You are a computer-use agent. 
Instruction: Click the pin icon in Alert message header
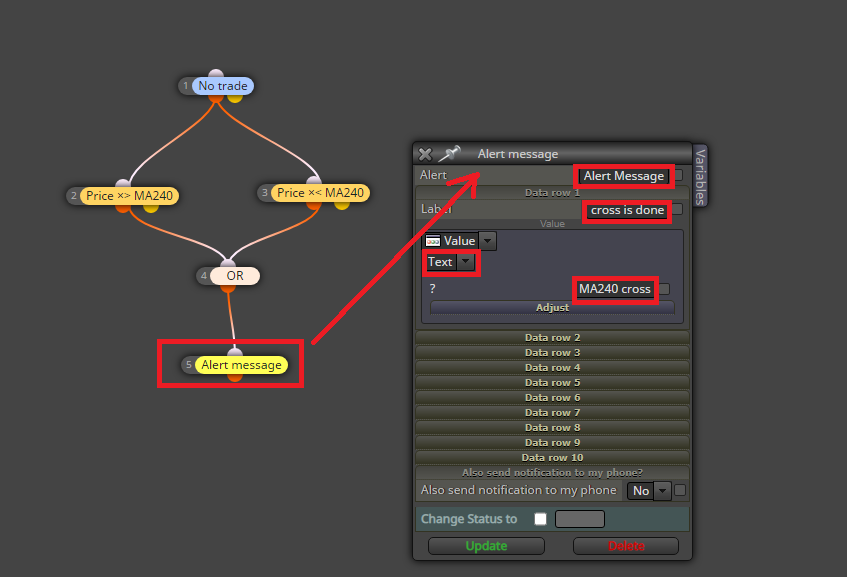pos(449,153)
